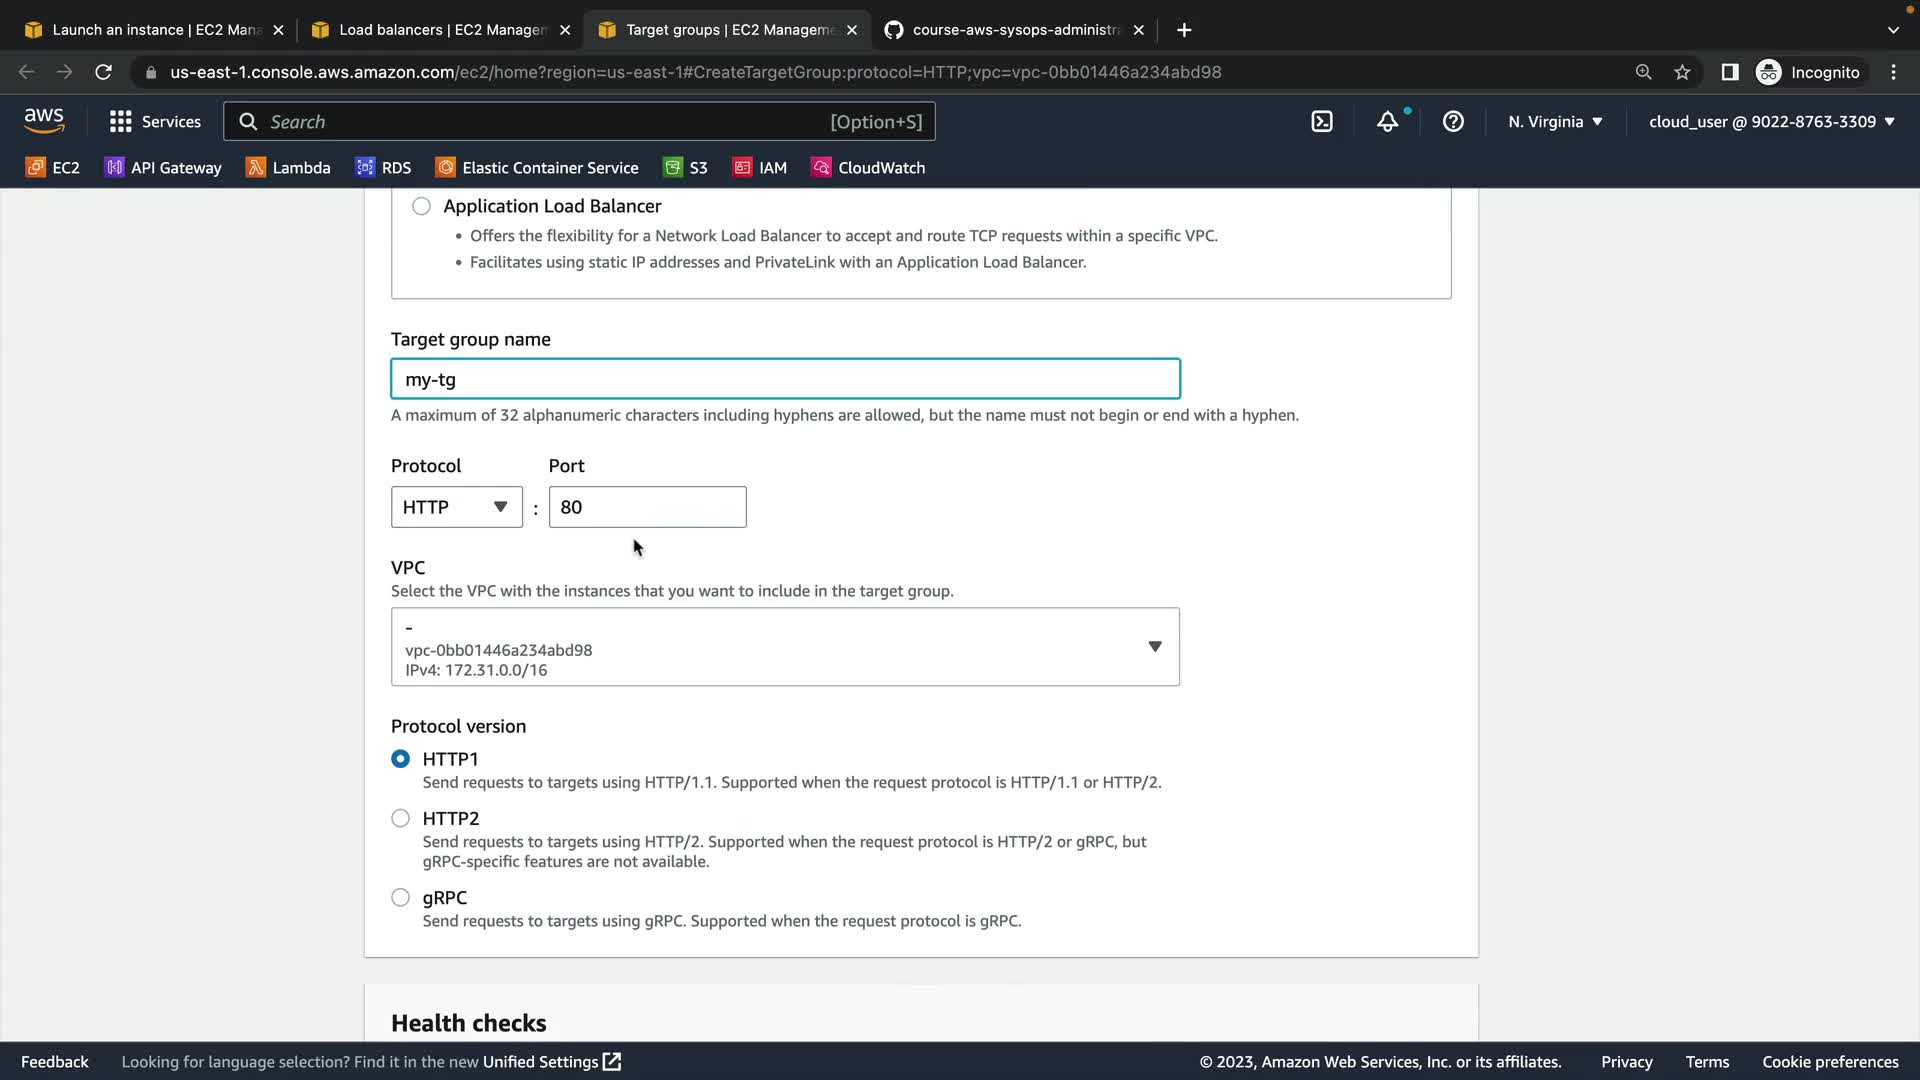Viewport: 1920px width, 1080px height.
Task: Click the help question mark icon
Action: [x=1453, y=122]
